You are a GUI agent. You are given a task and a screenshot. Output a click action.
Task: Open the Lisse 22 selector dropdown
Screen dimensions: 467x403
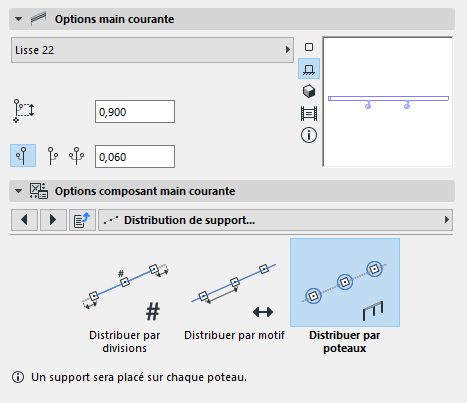tap(152, 50)
